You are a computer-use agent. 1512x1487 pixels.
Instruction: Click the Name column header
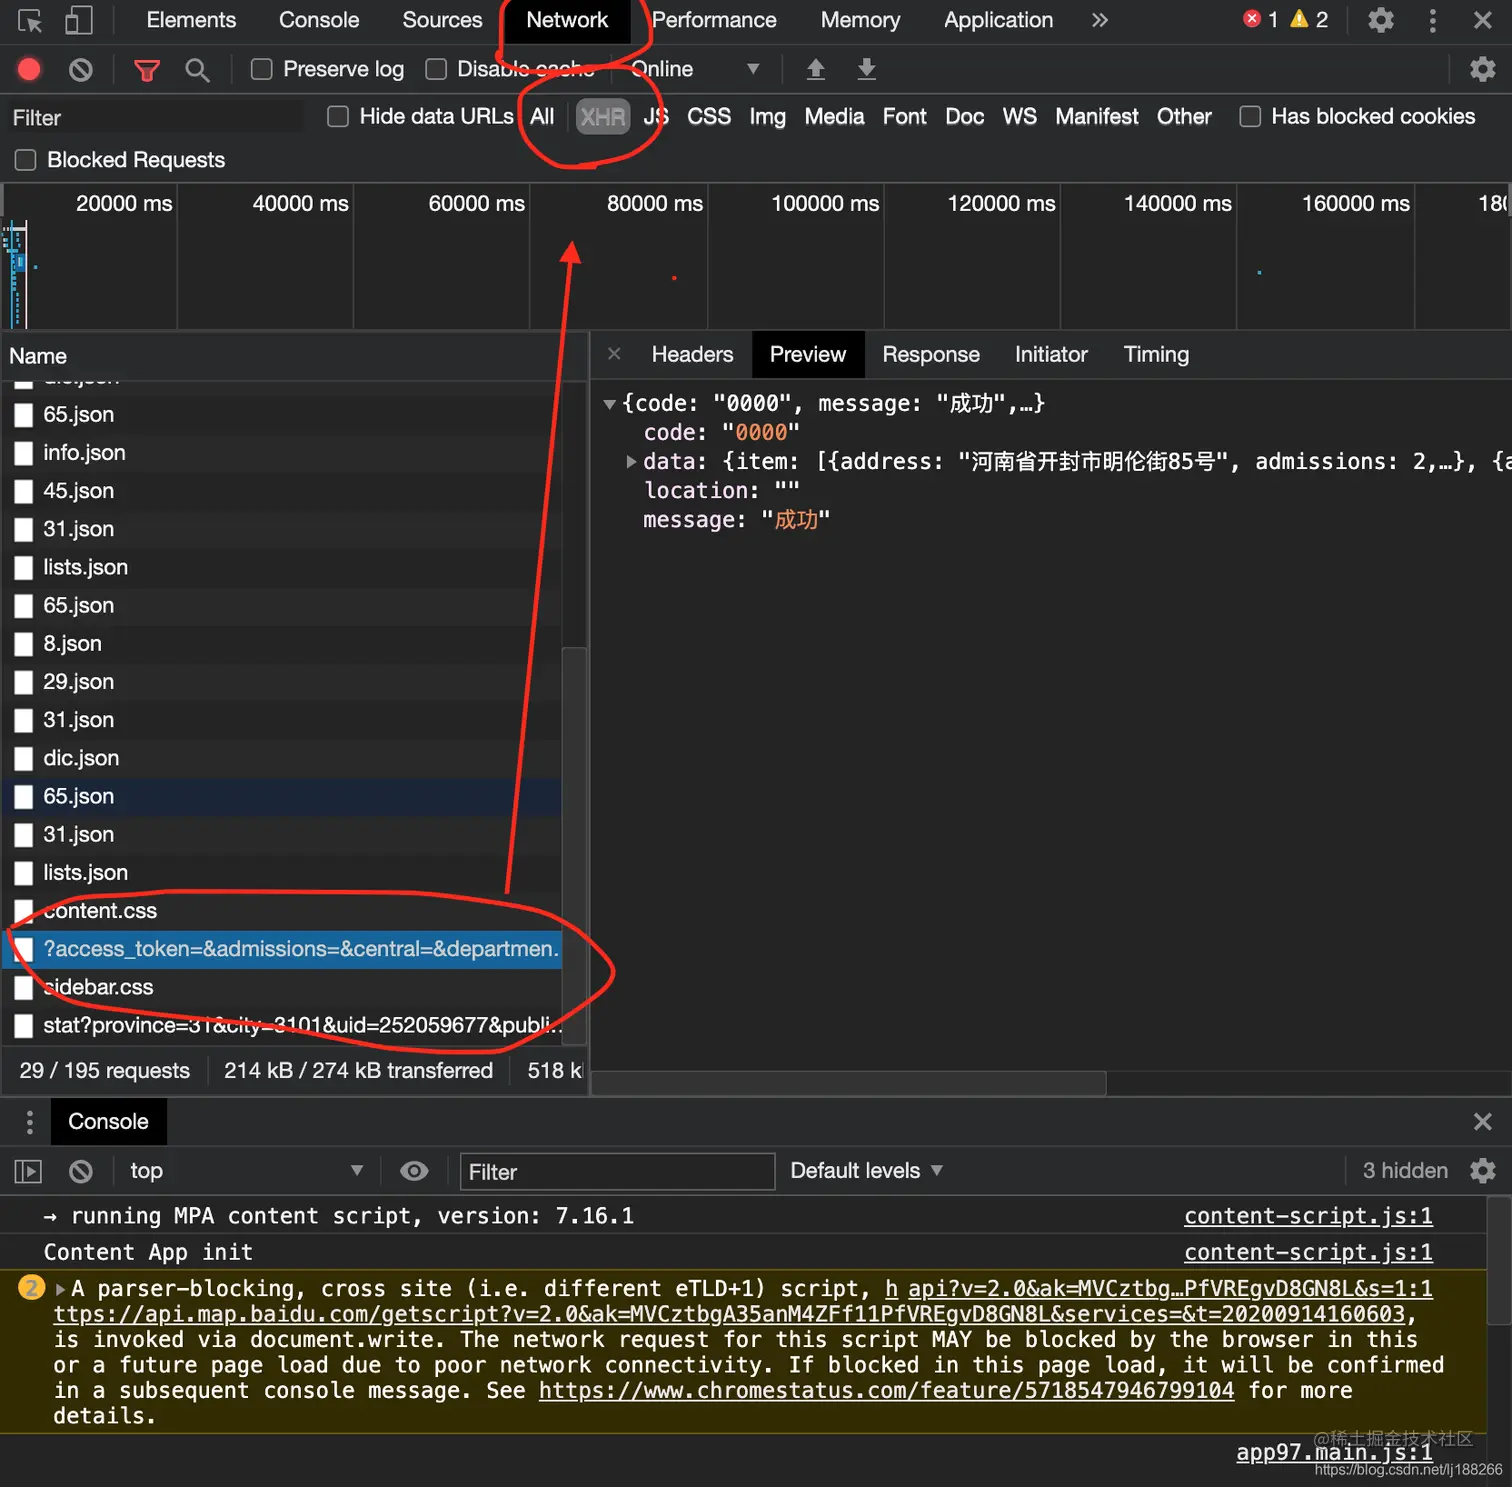click(x=293, y=356)
